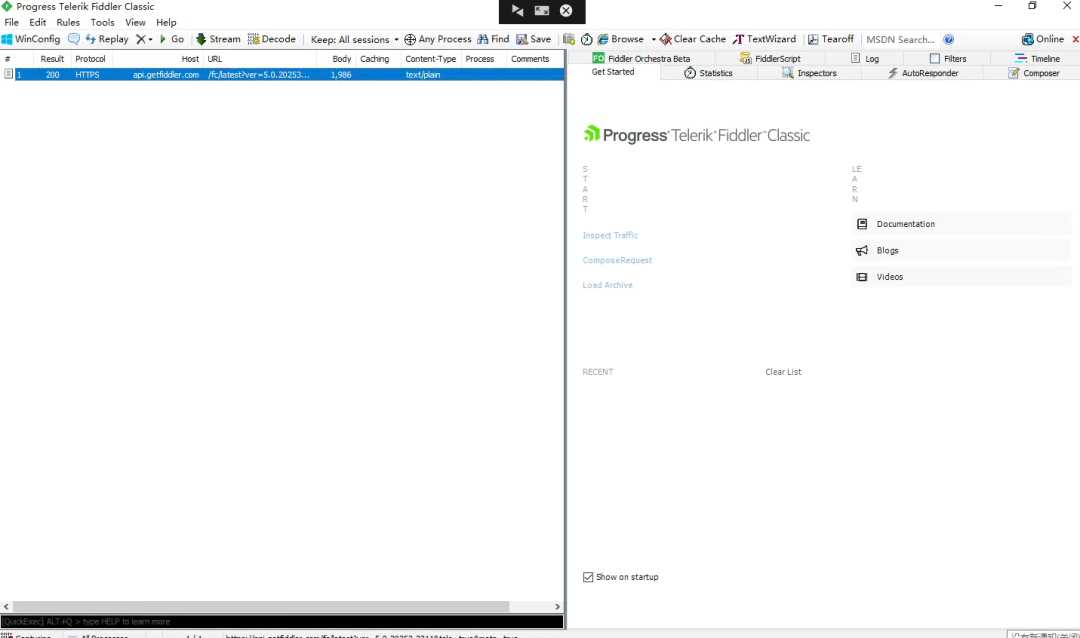This screenshot has width=1080, height=638.
Task: Click Tearoff to detach inspectors
Action: [x=831, y=39]
